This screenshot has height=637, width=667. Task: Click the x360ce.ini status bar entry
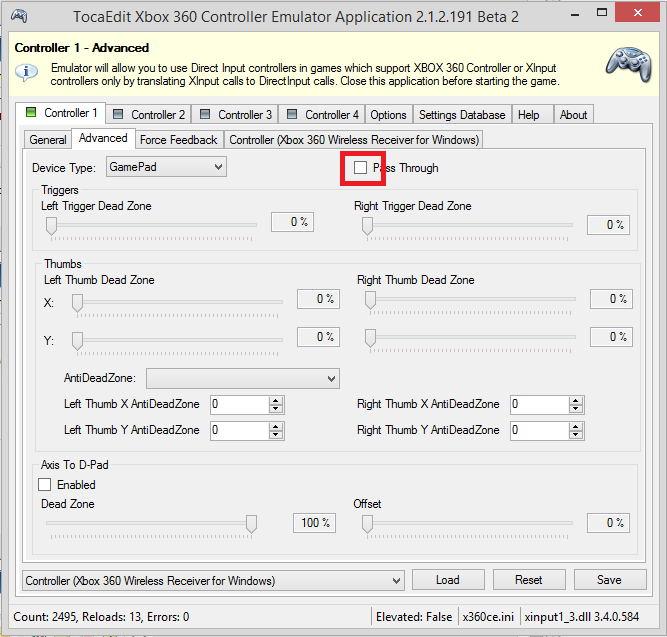[488, 617]
